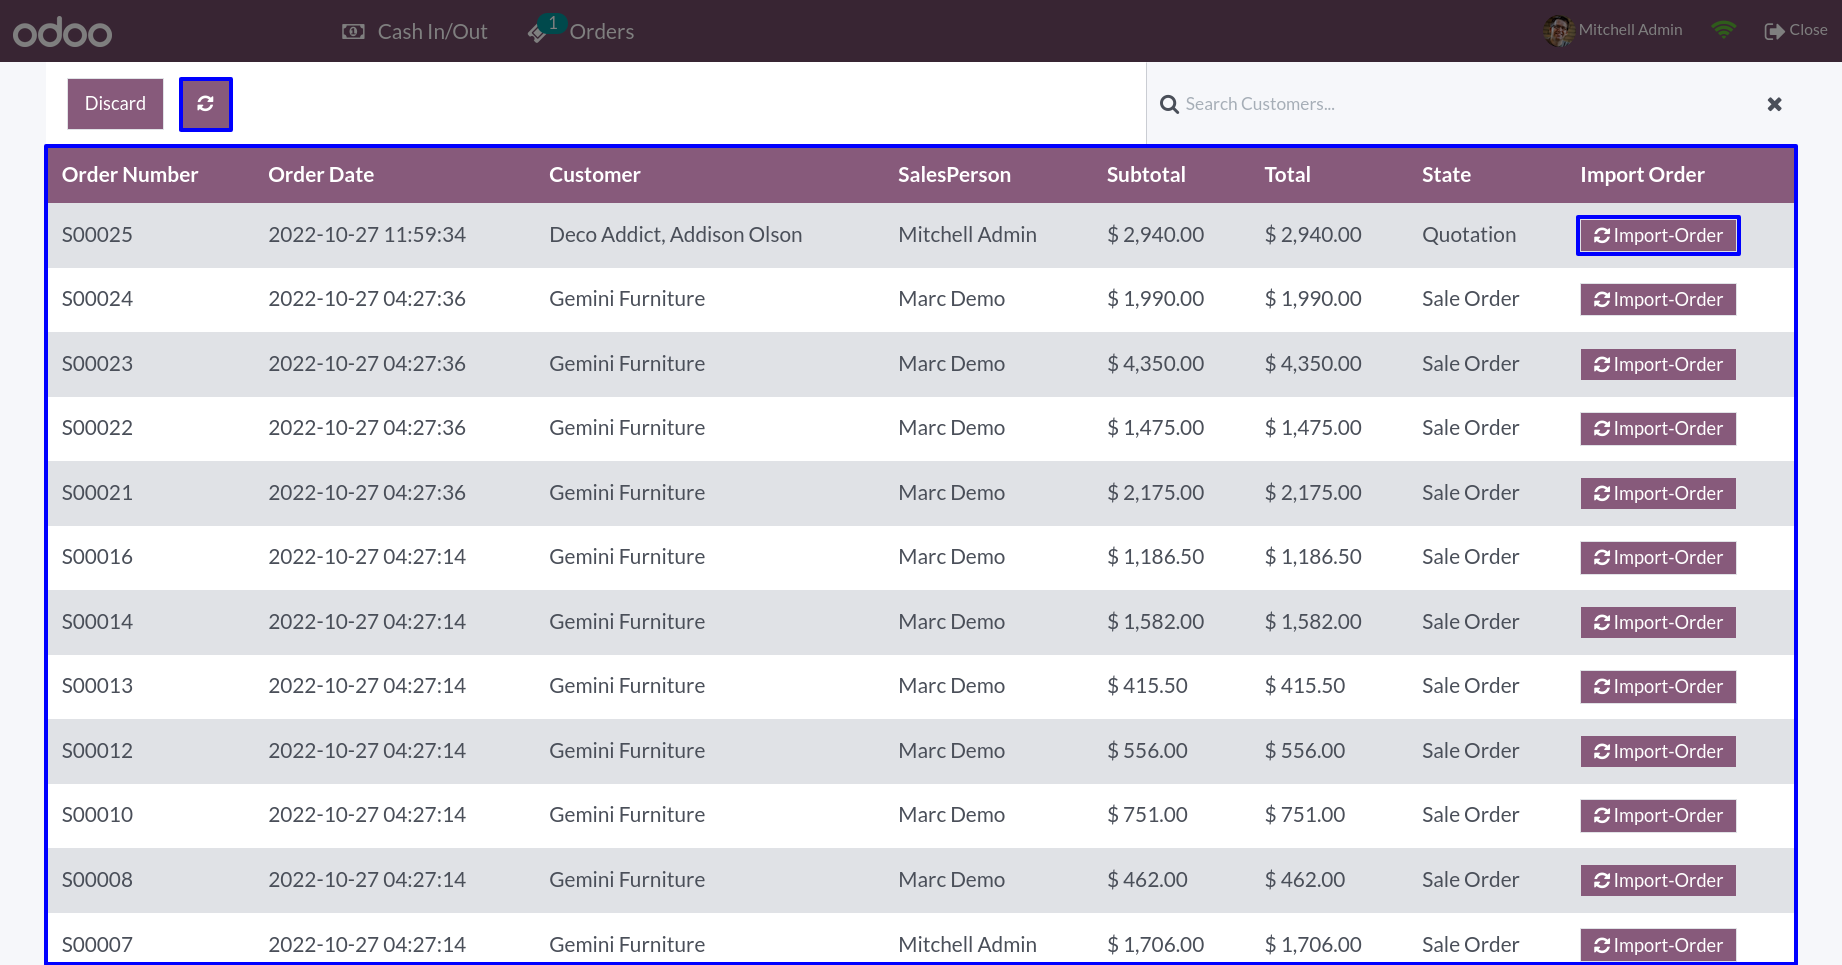Click the Order Date column header
This screenshot has width=1842, height=965.
[321, 175]
